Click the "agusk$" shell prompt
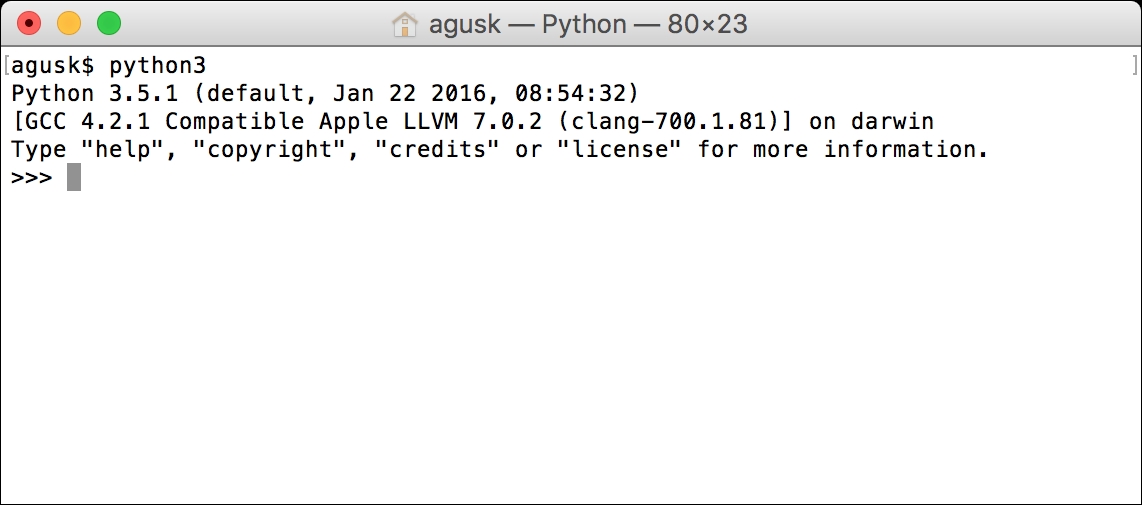This screenshot has width=1142, height=505. pyautogui.click(x=52, y=66)
